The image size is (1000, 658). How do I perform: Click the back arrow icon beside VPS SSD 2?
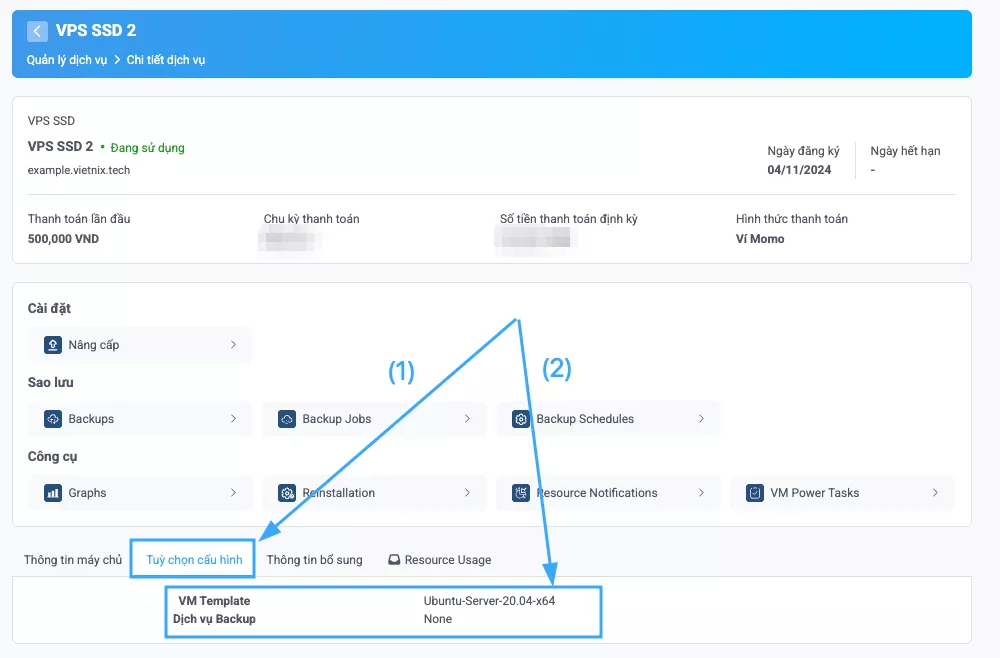[x=38, y=31]
